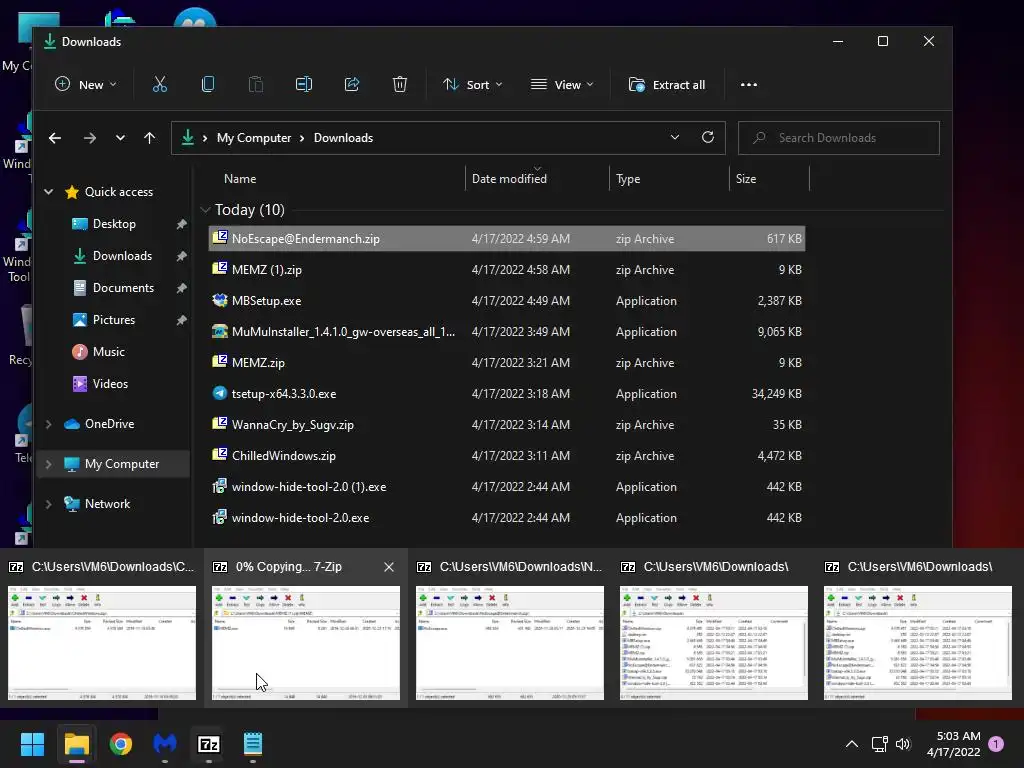Go back with the left arrow
This screenshot has width=1024, height=768.
[55, 138]
